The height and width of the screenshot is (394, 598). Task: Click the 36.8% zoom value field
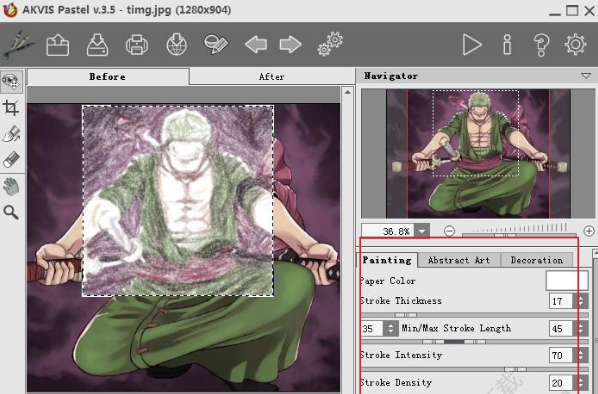click(x=388, y=231)
